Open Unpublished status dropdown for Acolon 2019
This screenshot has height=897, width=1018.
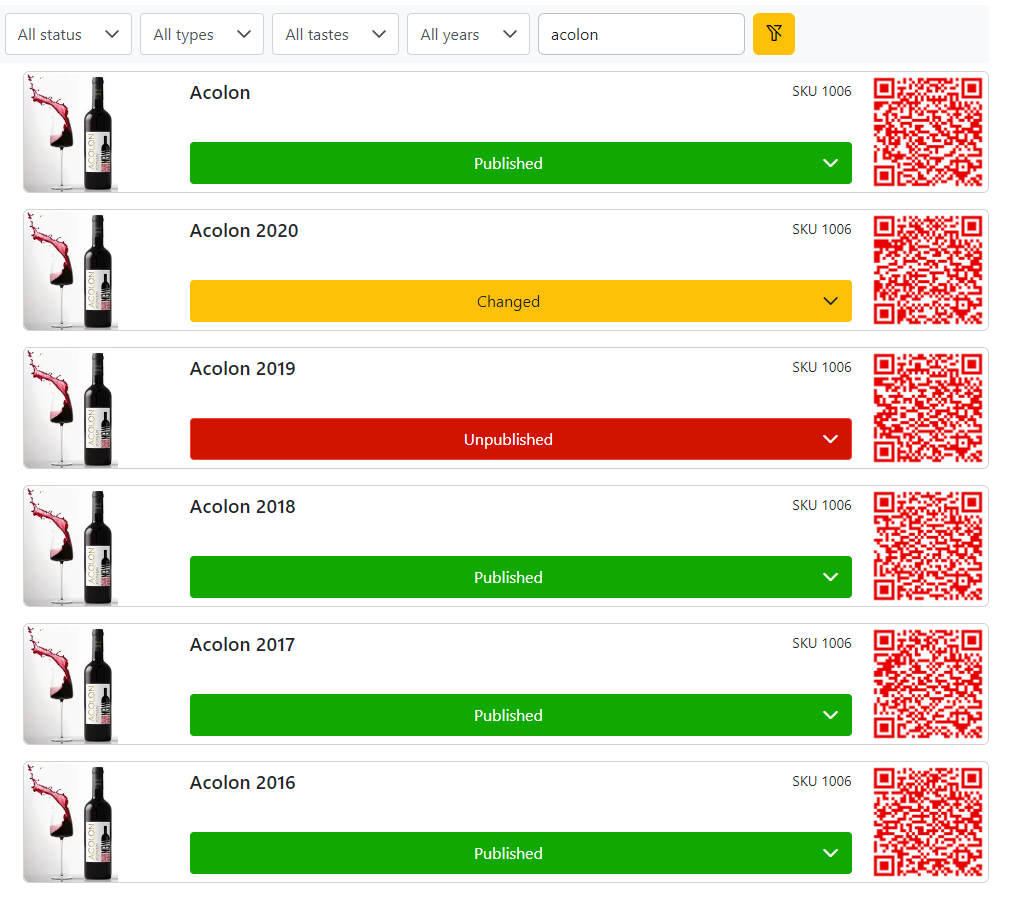pyautogui.click(x=520, y=439)
